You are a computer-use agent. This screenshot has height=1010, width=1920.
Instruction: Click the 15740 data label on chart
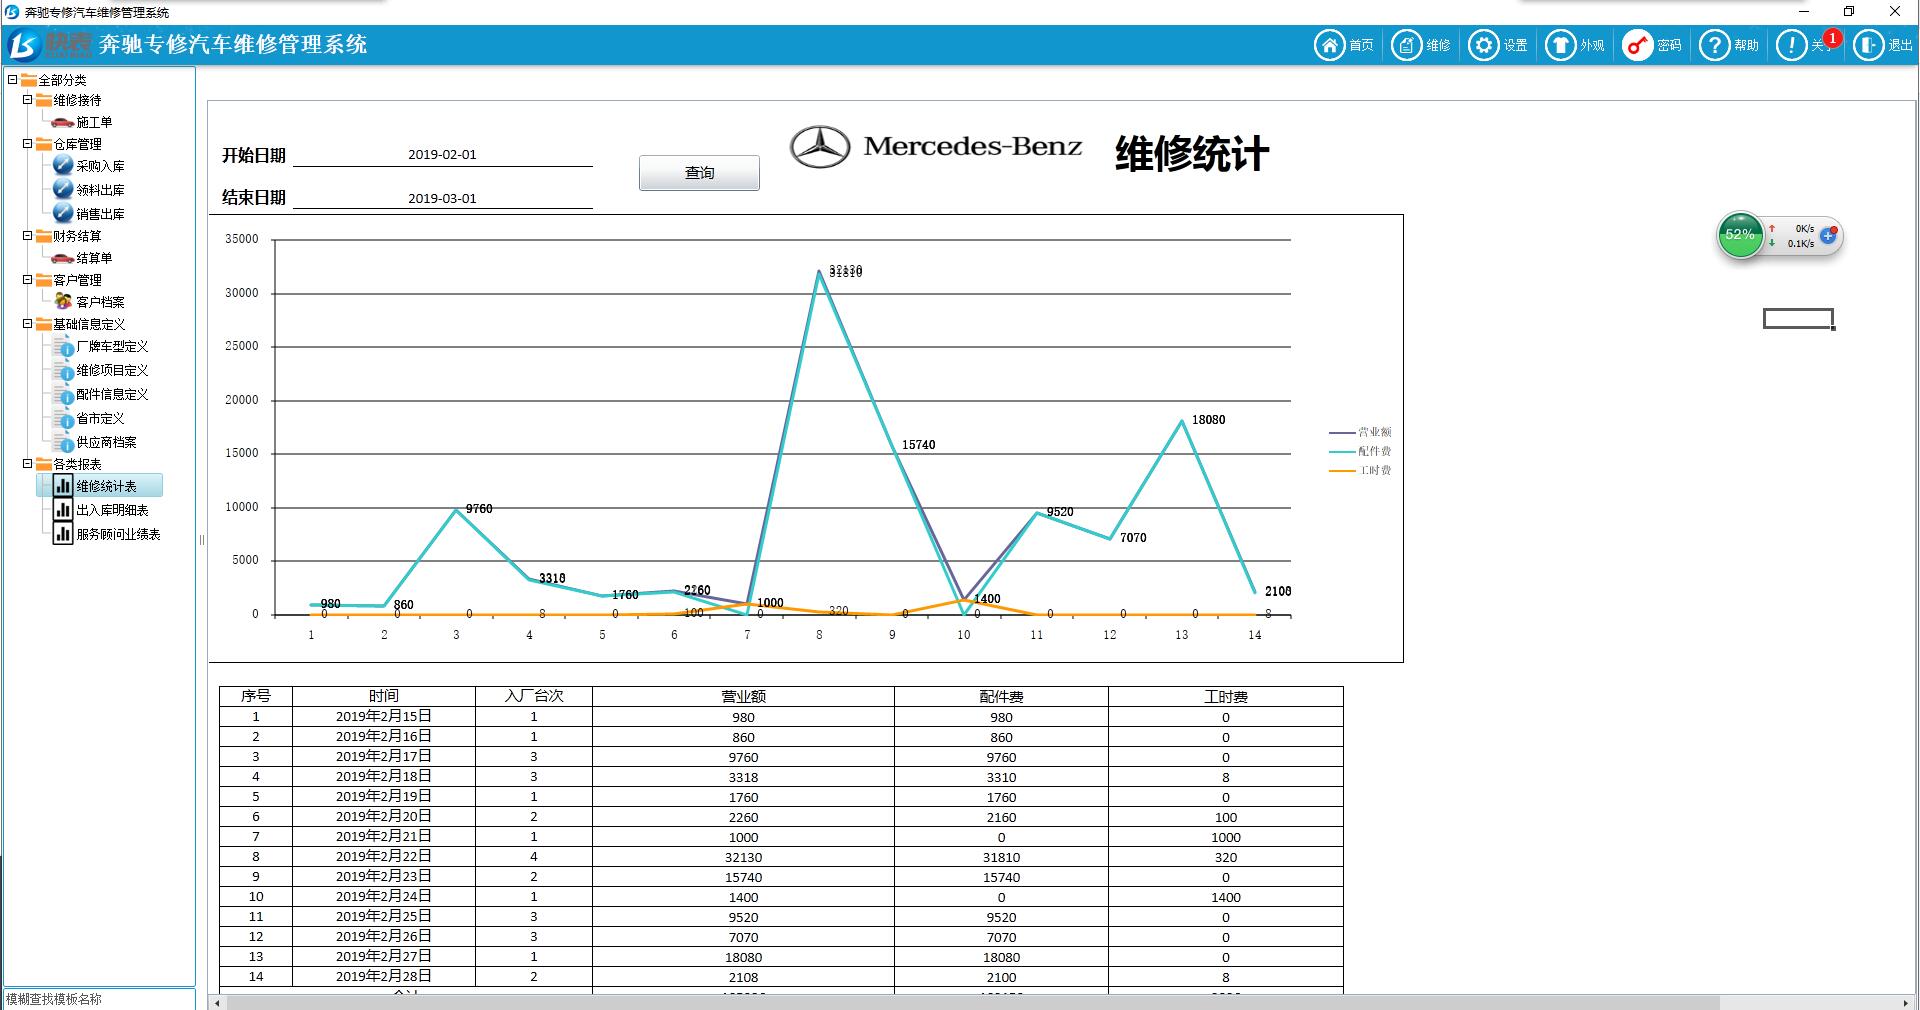pyautogui.click(x=918, y=445)
